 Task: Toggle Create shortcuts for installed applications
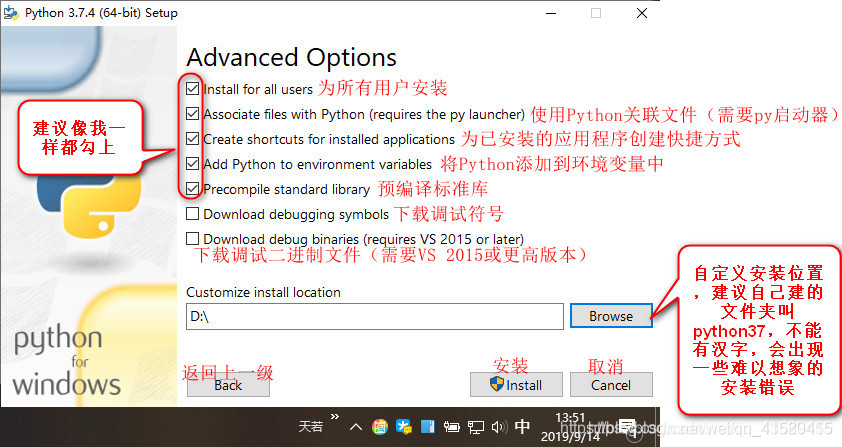tap(192, 139)
